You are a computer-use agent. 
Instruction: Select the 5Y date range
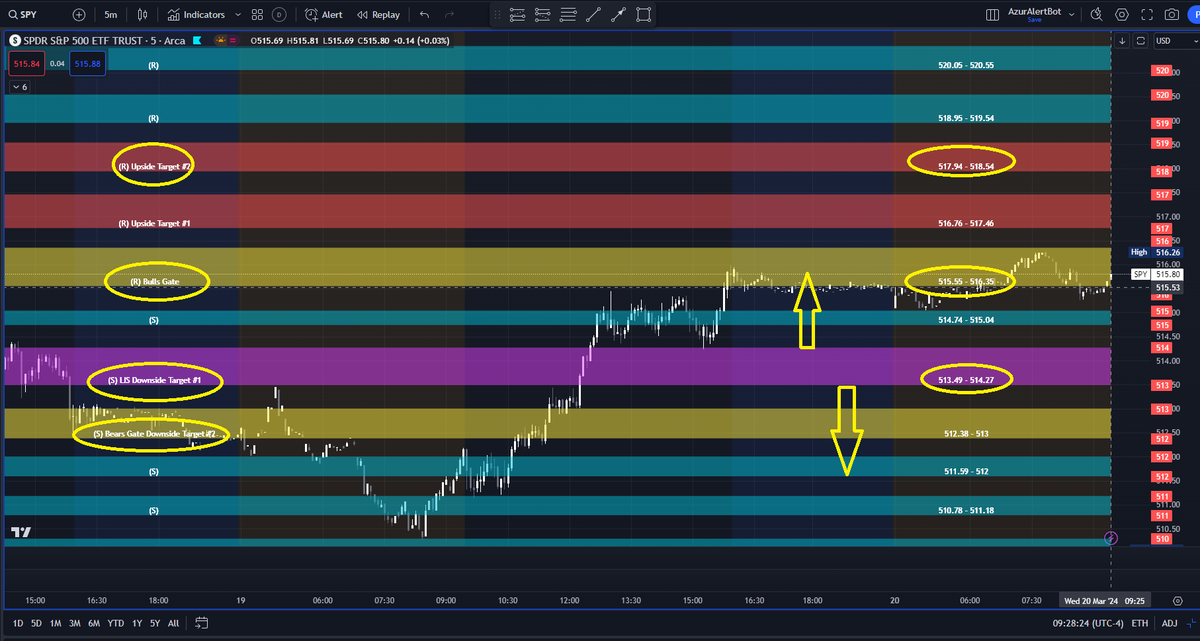point(154,623)
